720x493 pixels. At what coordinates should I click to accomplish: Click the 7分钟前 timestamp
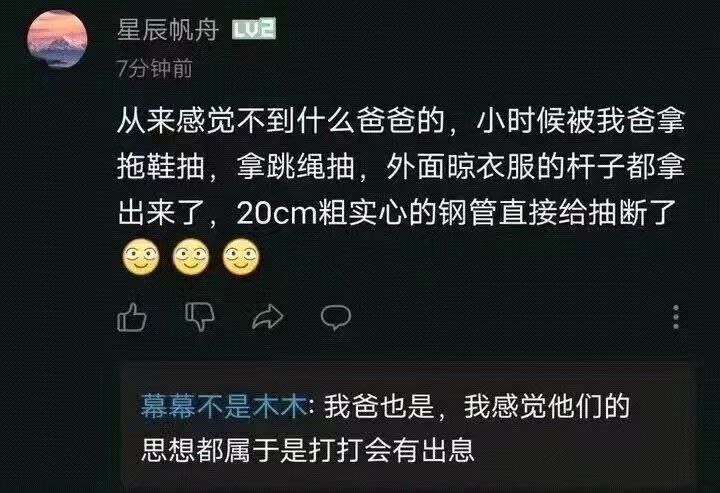[154, 68]
